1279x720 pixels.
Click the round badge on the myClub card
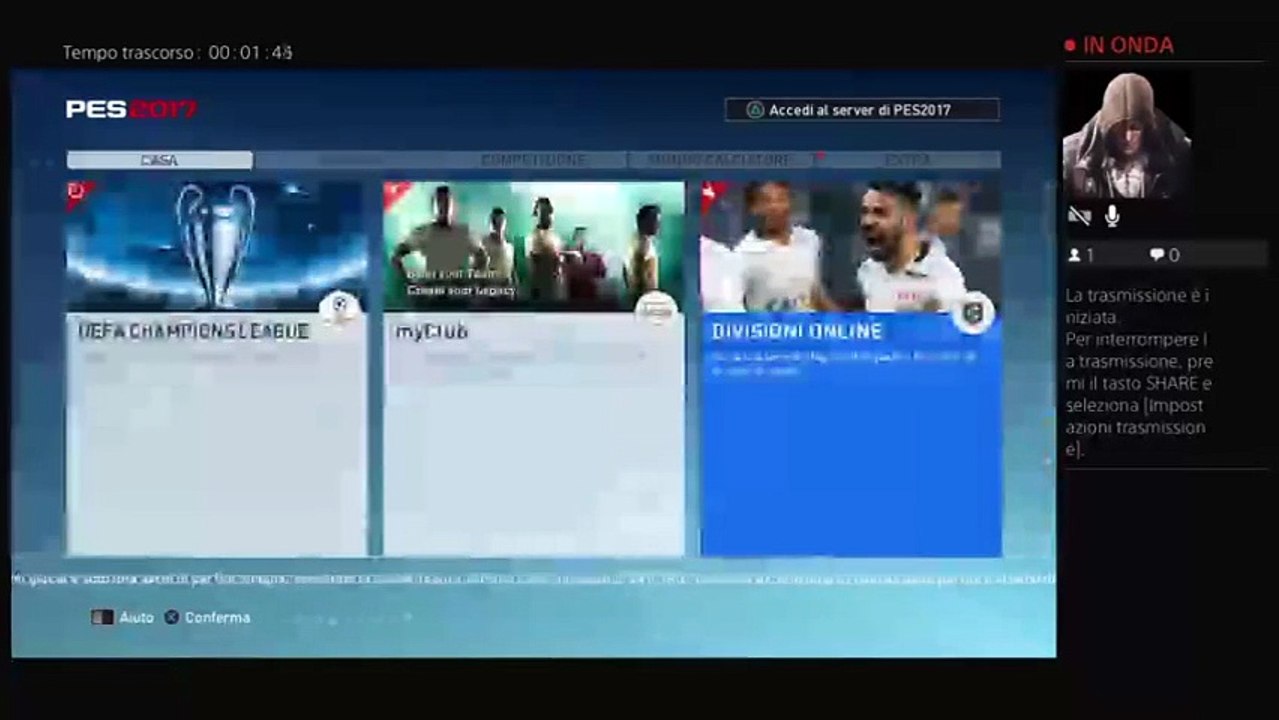coord(656,310)
